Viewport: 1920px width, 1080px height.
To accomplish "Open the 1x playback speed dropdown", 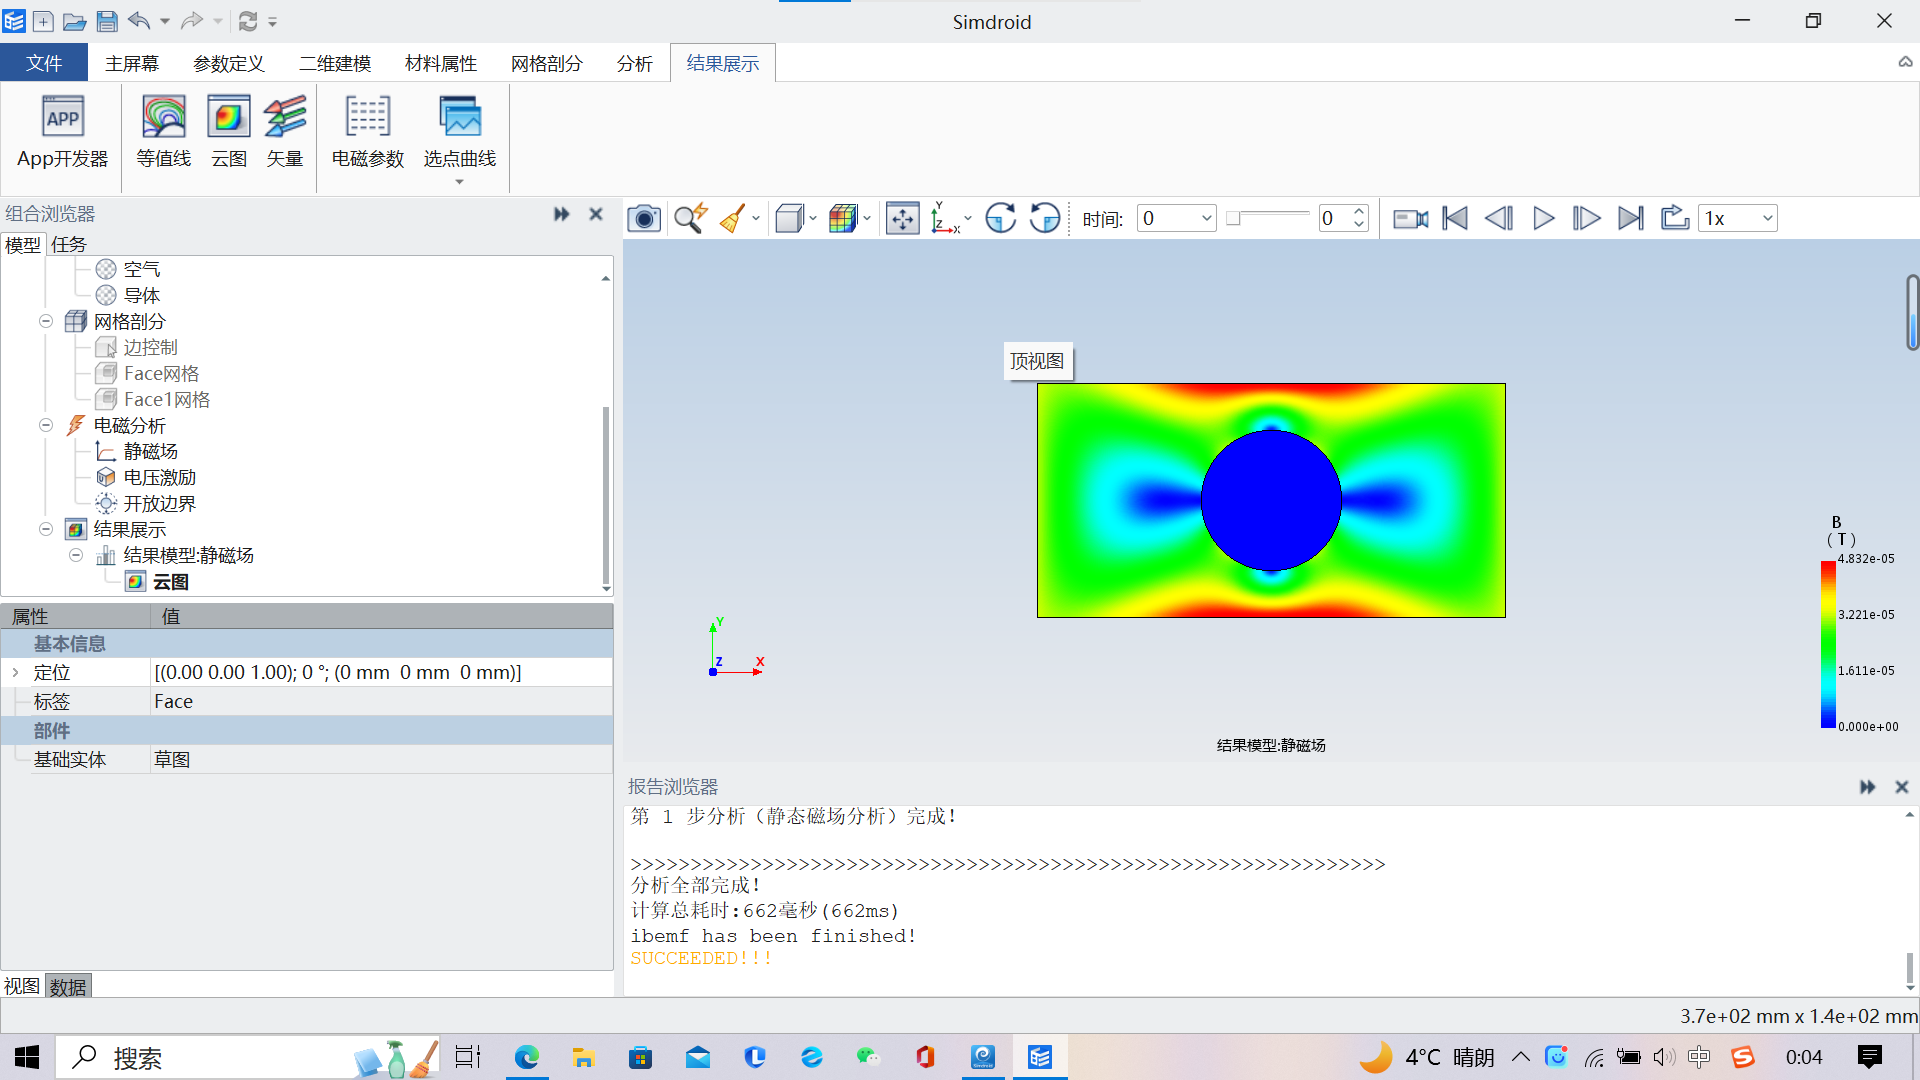I will click(x=1738, y=218).
